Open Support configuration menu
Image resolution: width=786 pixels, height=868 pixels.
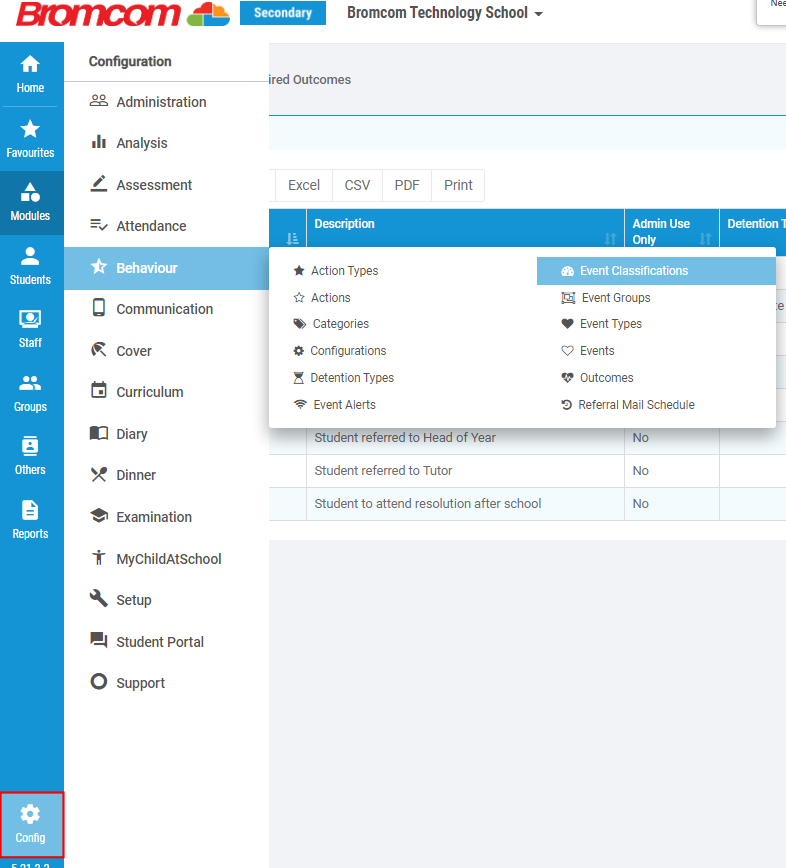click(x=167, y=683)
